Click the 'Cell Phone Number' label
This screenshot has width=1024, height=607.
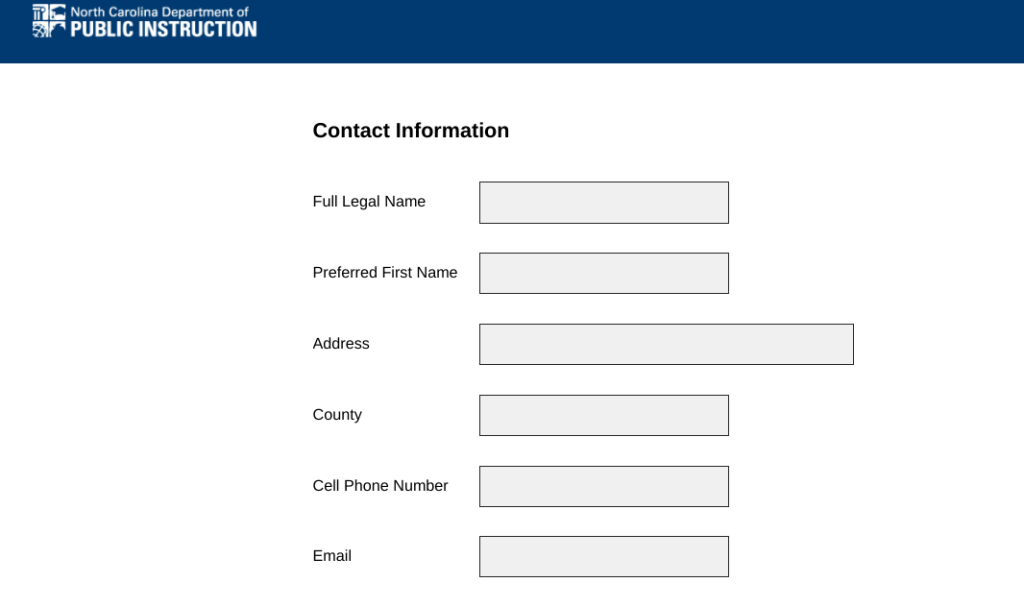[380, 486]
